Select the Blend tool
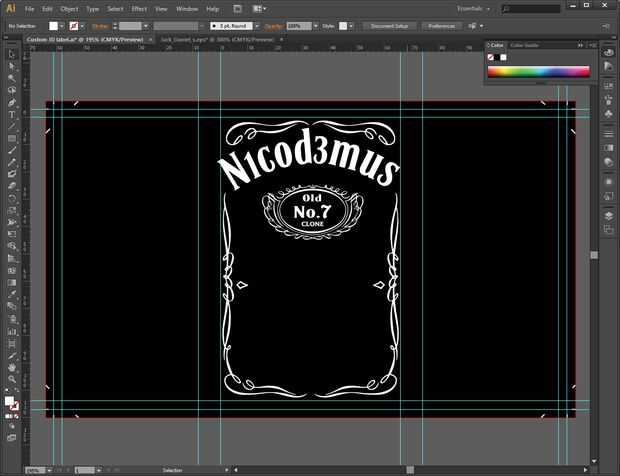 (12, 306)
